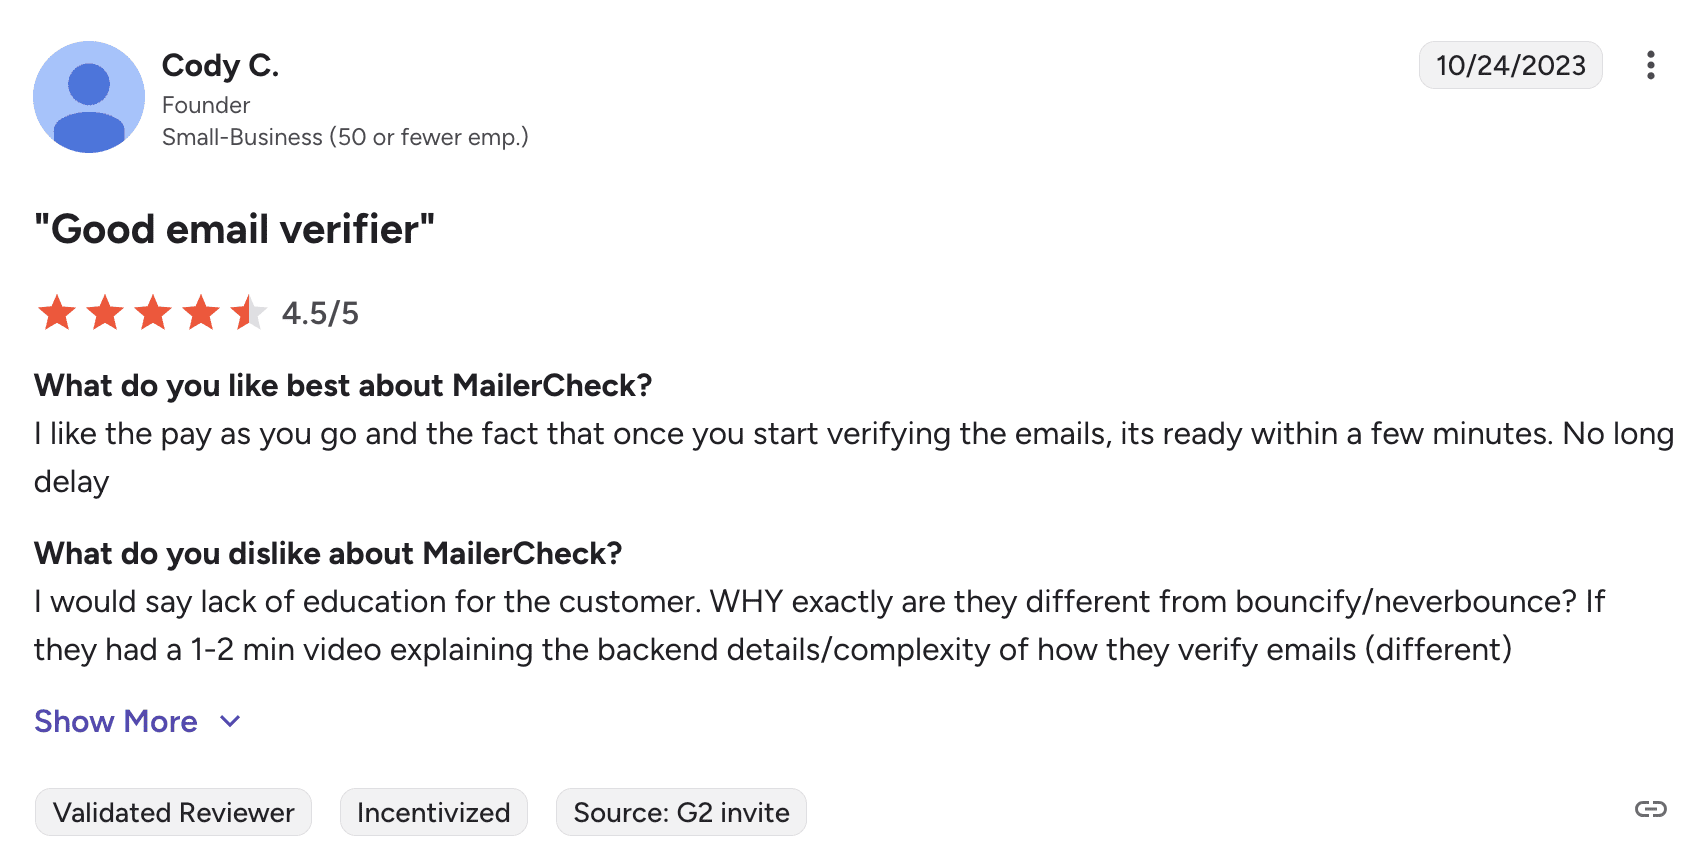Open the three-dot options menu
Screen dimensions: 1702x868
click(1650, 65)
